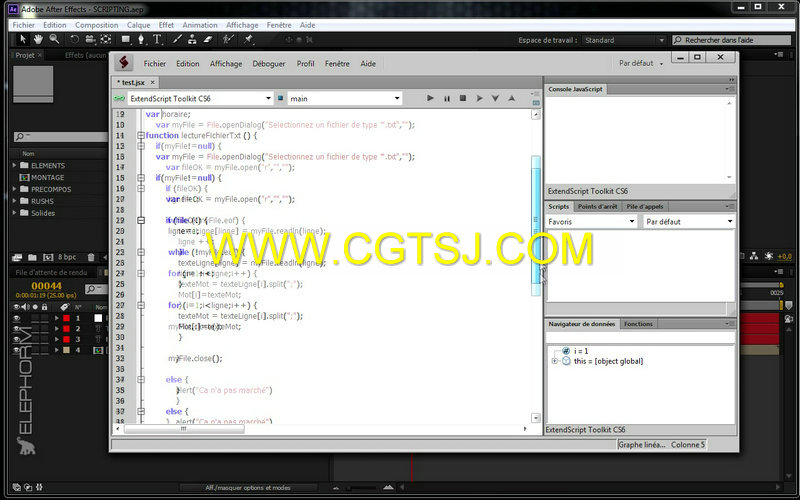The height and width of the screenshot is (500, 800).
Task: Click the Step Into debug button
Action: [x=495, y=98]
